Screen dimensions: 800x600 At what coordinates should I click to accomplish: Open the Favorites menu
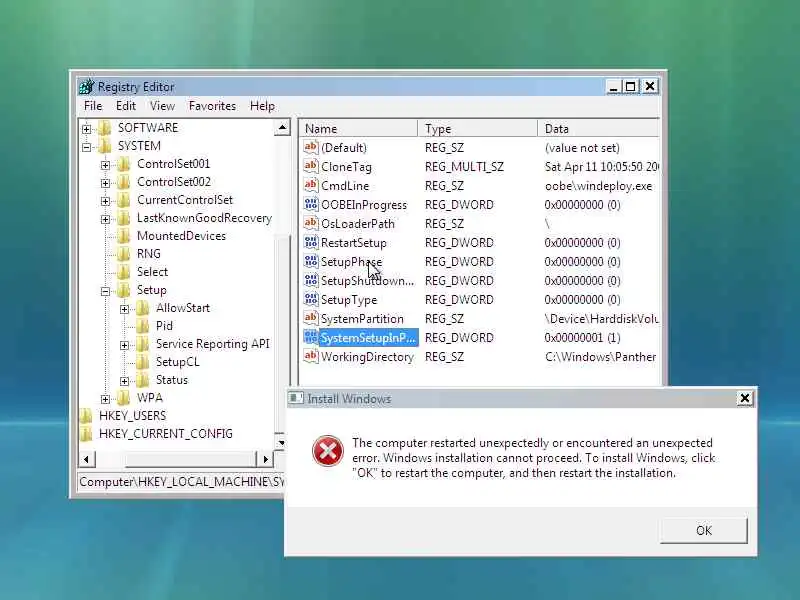(x=212, y=106)
